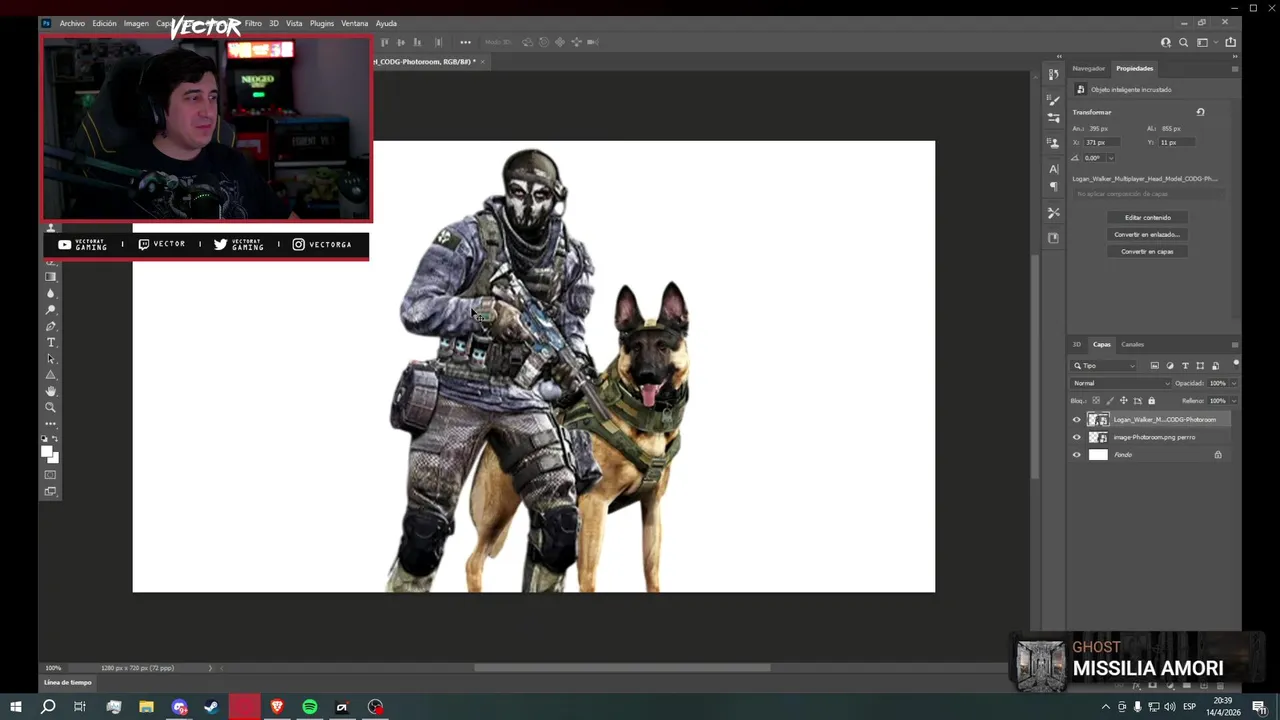Select the Type tool
The image size is (1280, 720).
coord(51,343)
